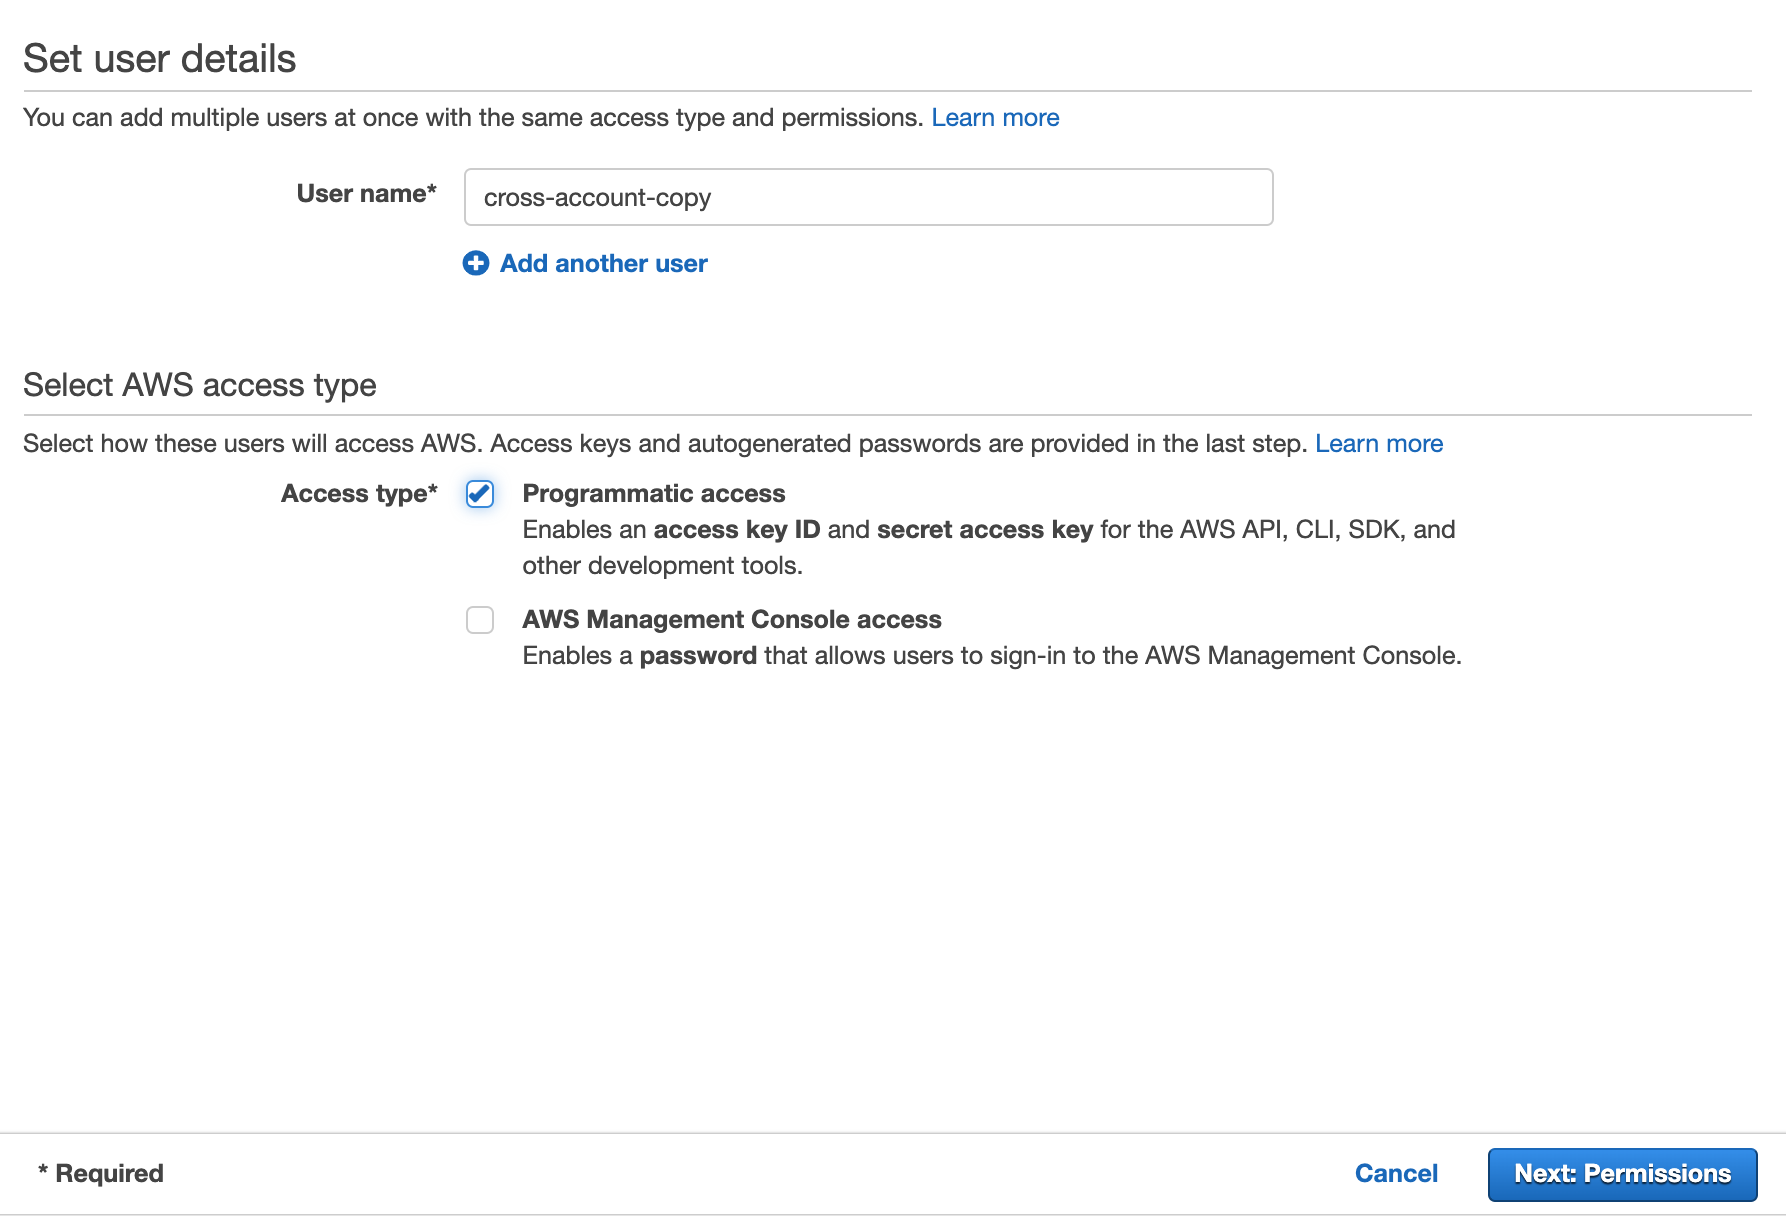Click the Select AWS access type heading

tap(200, 385)
